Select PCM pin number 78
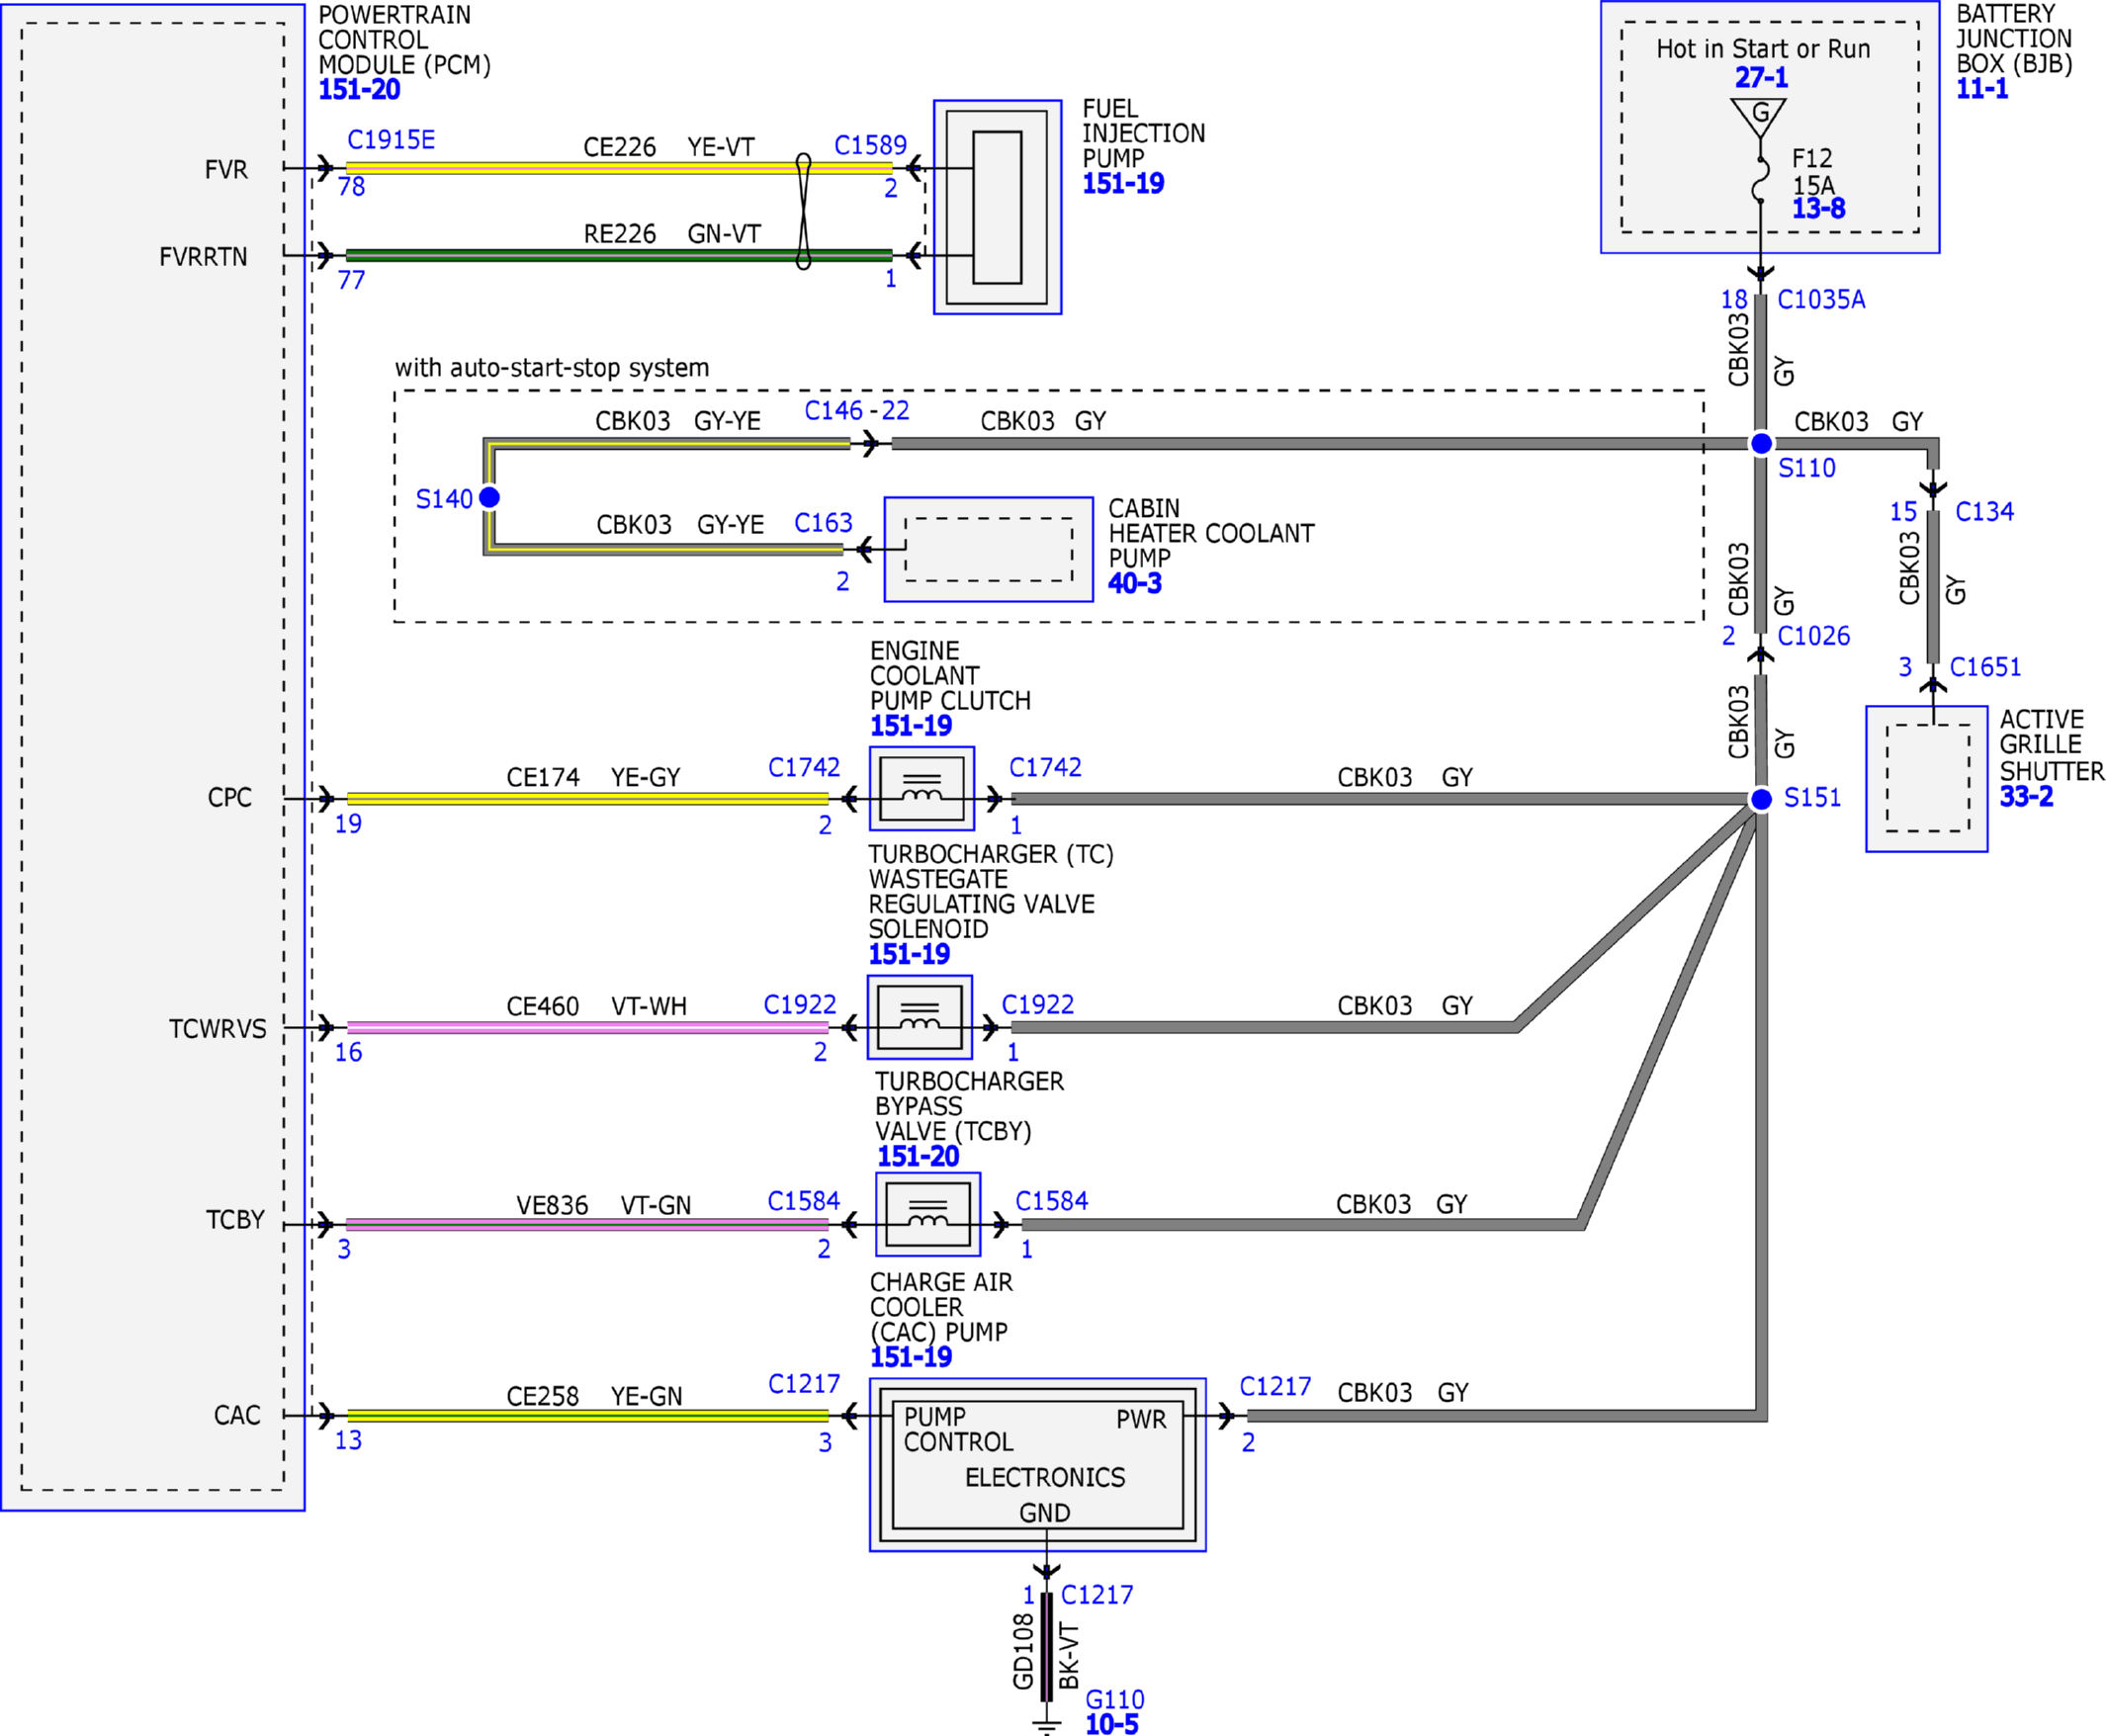The width and height of the screenshot is (2106, 1736). tap(351, 187)
